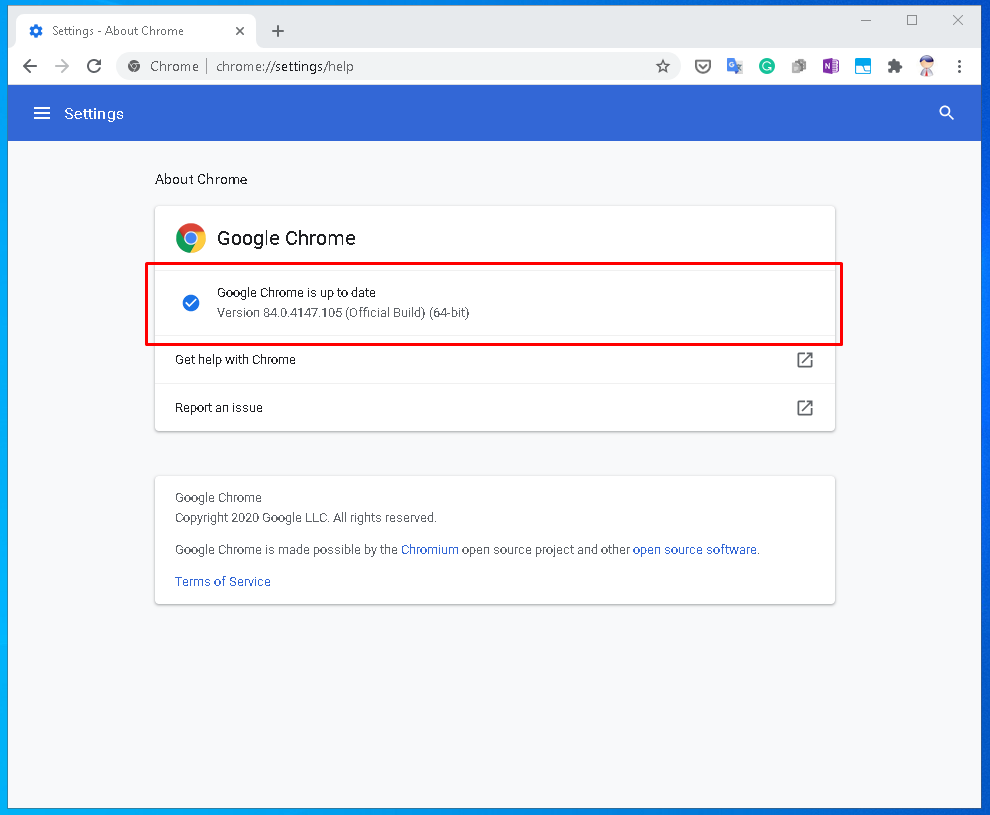Screen dimensions: 990x815
Task: Click the Google Chrome is up to date text
Action: [x=296, y=292]
